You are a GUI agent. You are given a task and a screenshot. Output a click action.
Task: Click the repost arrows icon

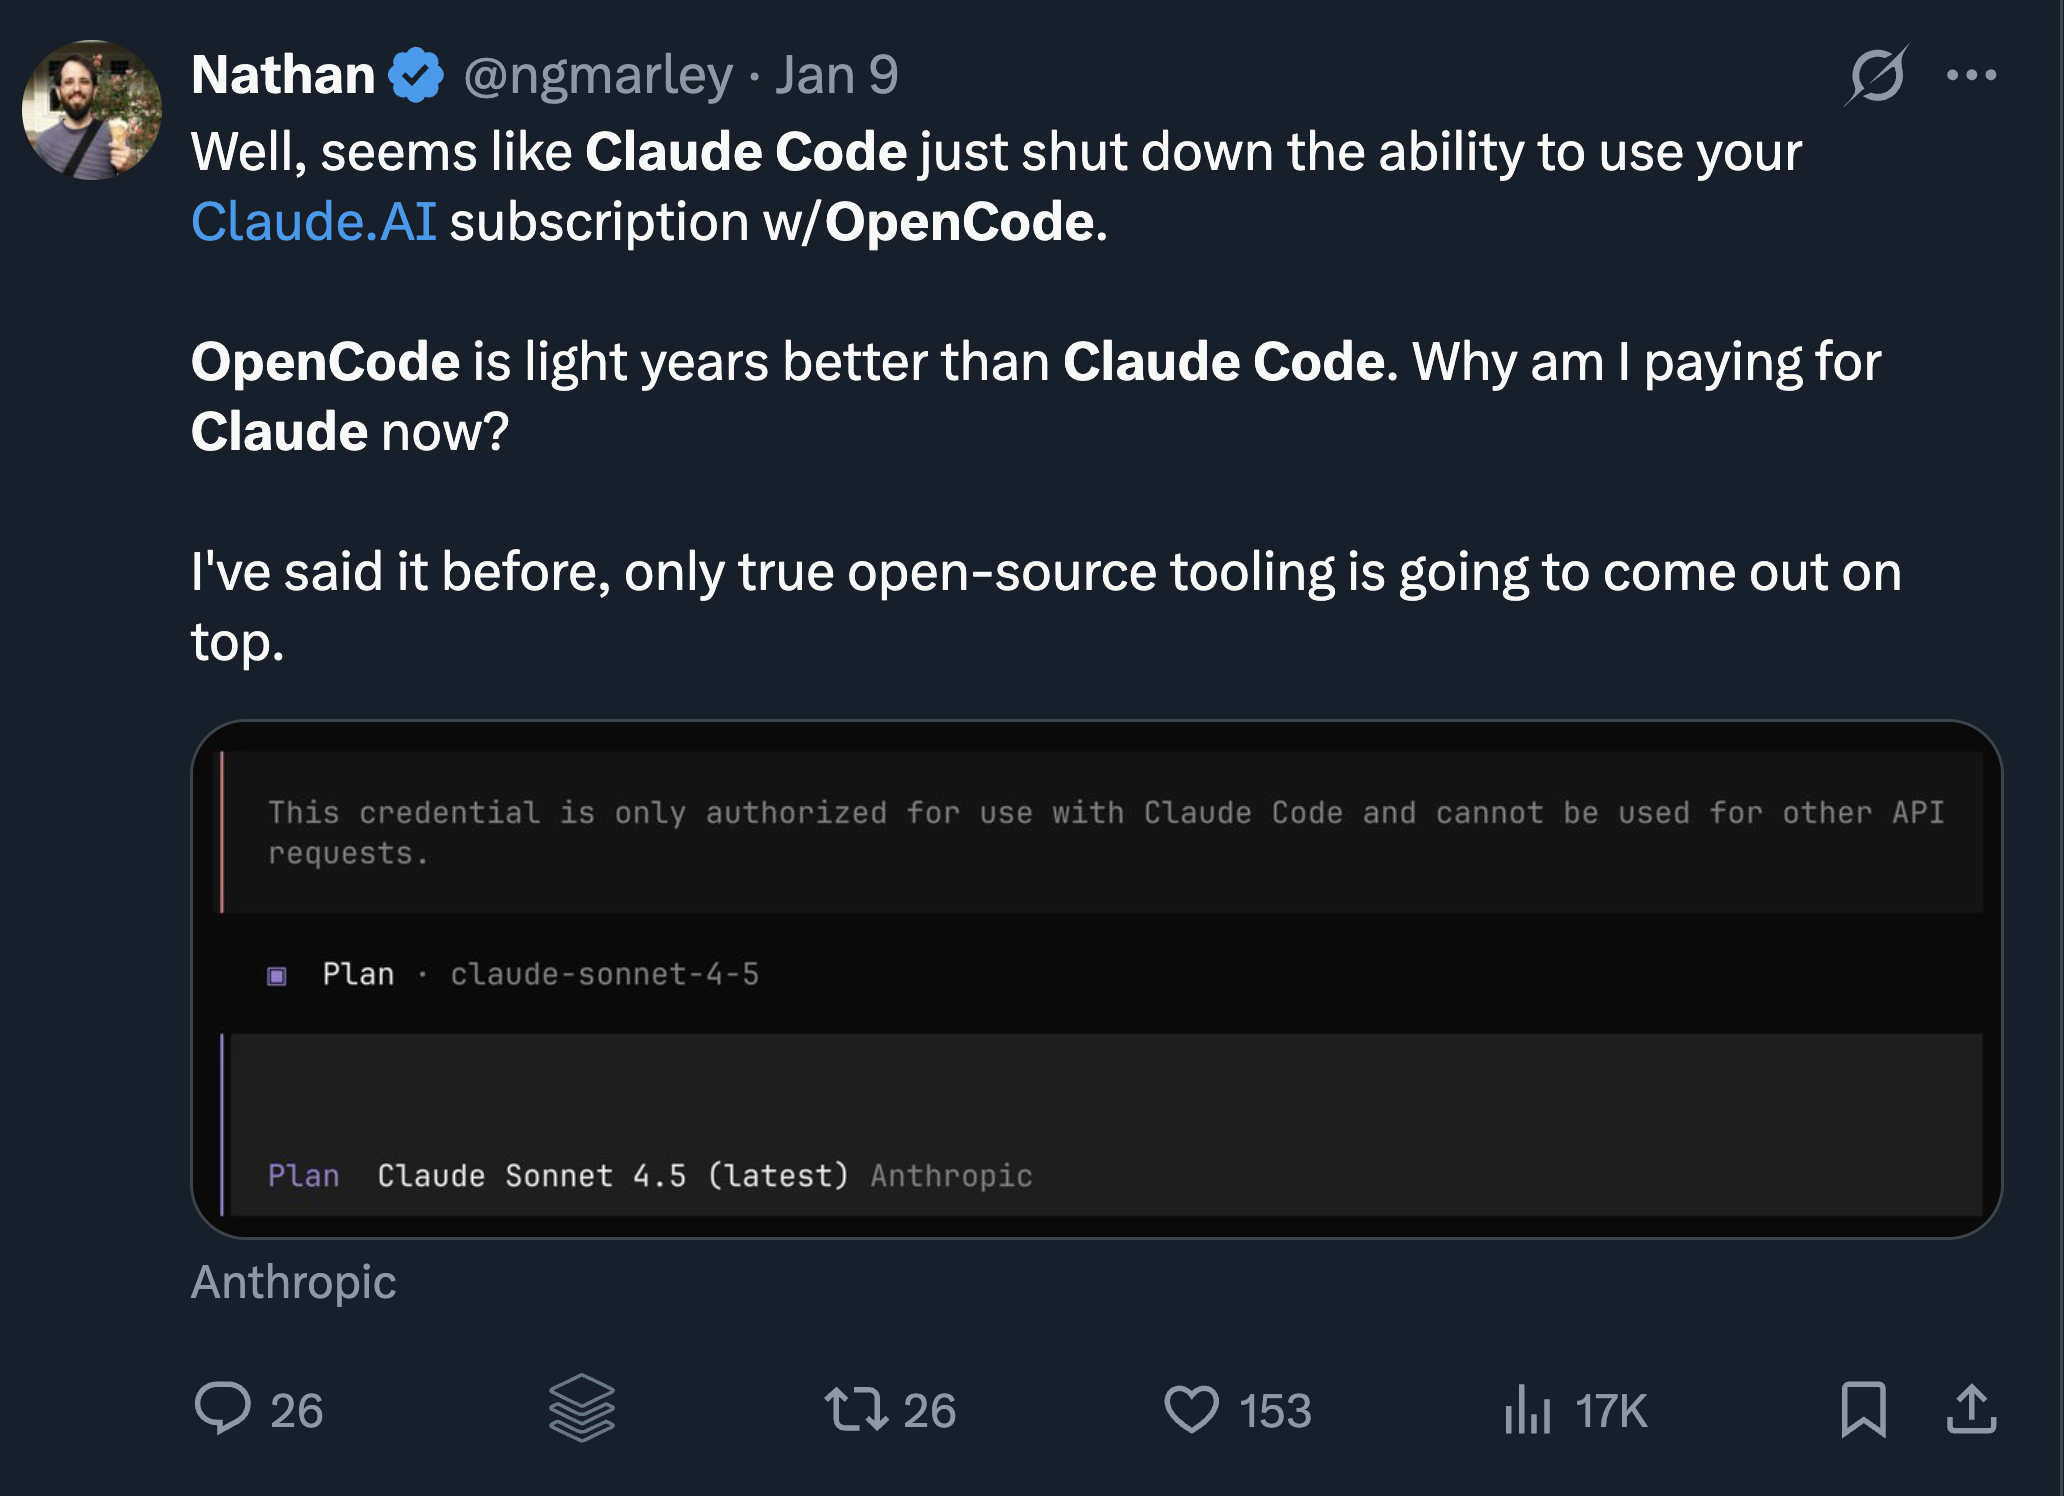[855, 1408]
